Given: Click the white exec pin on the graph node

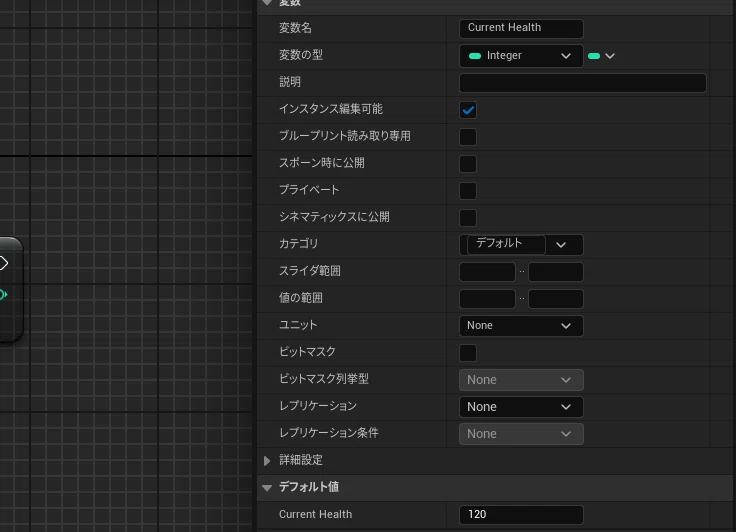Looking at the screenshot, I should [3, 263].
